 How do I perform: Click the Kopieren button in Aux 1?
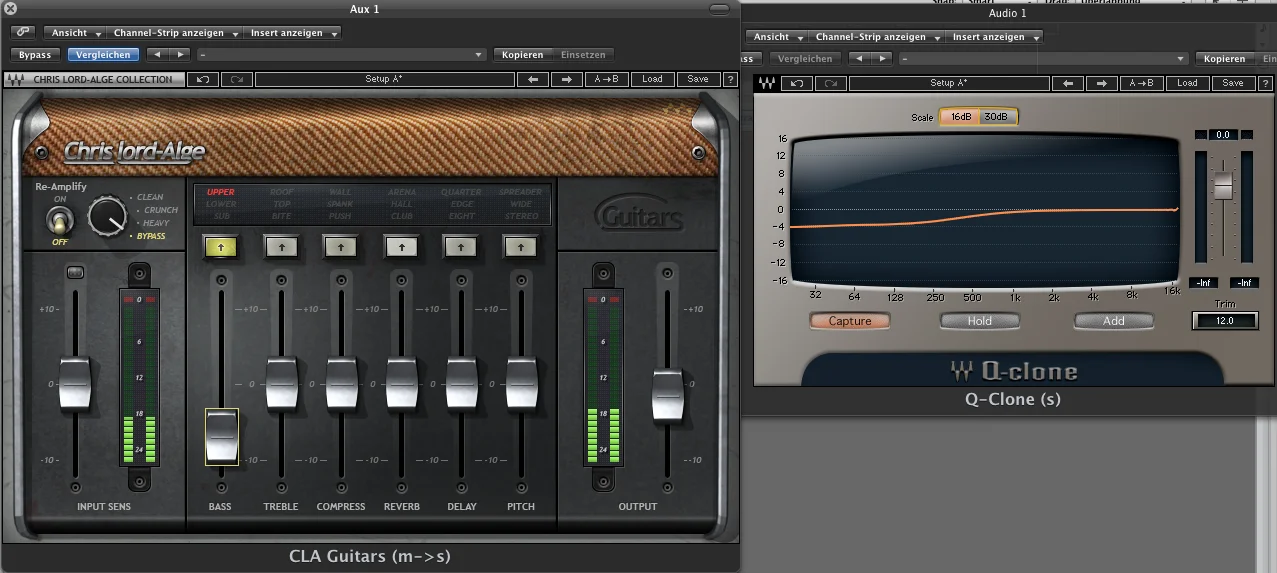pyautogui.click(x=522, y=55)
